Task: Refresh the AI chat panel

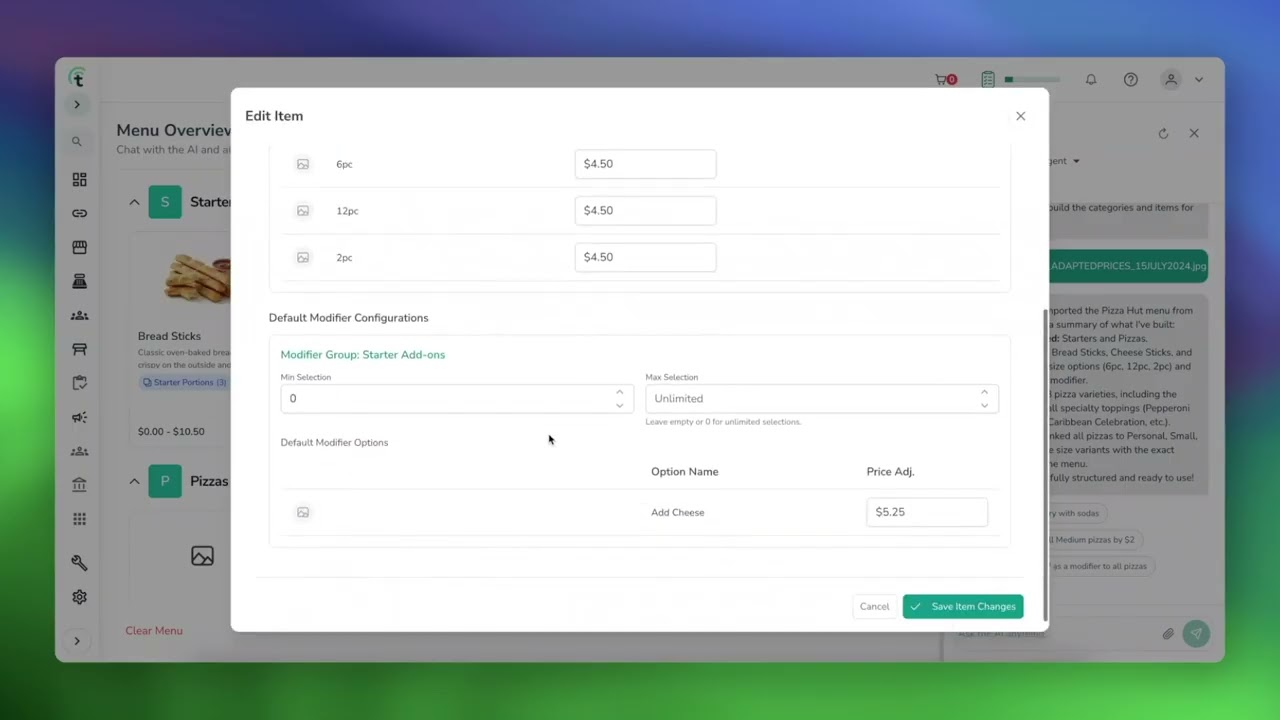Action: coord(1163,133)
